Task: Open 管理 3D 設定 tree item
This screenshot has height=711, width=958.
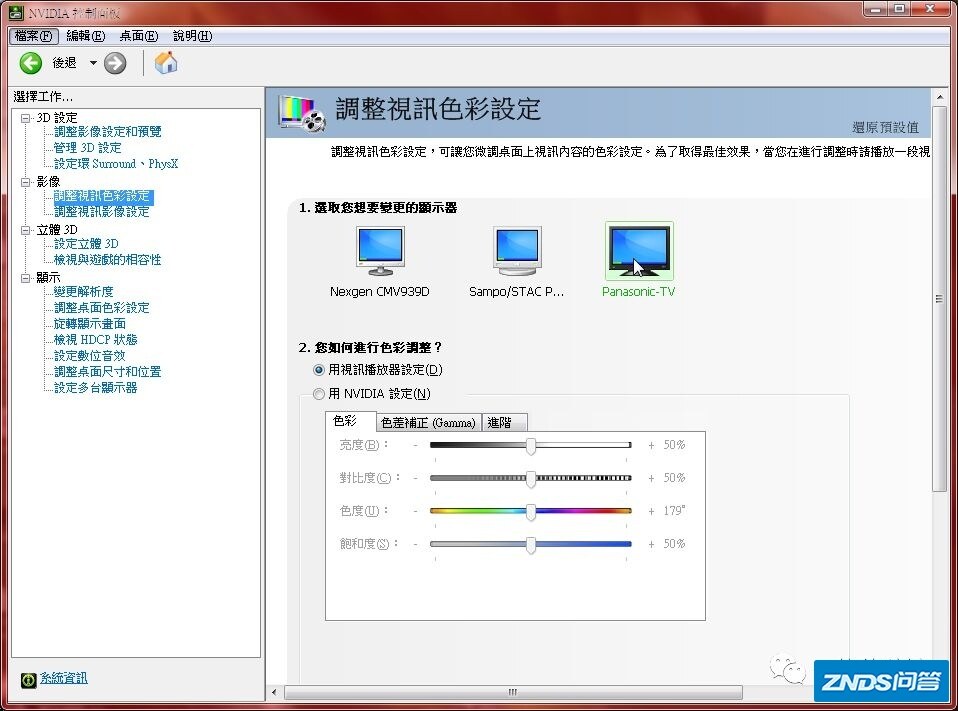Action: coord(87,148)
